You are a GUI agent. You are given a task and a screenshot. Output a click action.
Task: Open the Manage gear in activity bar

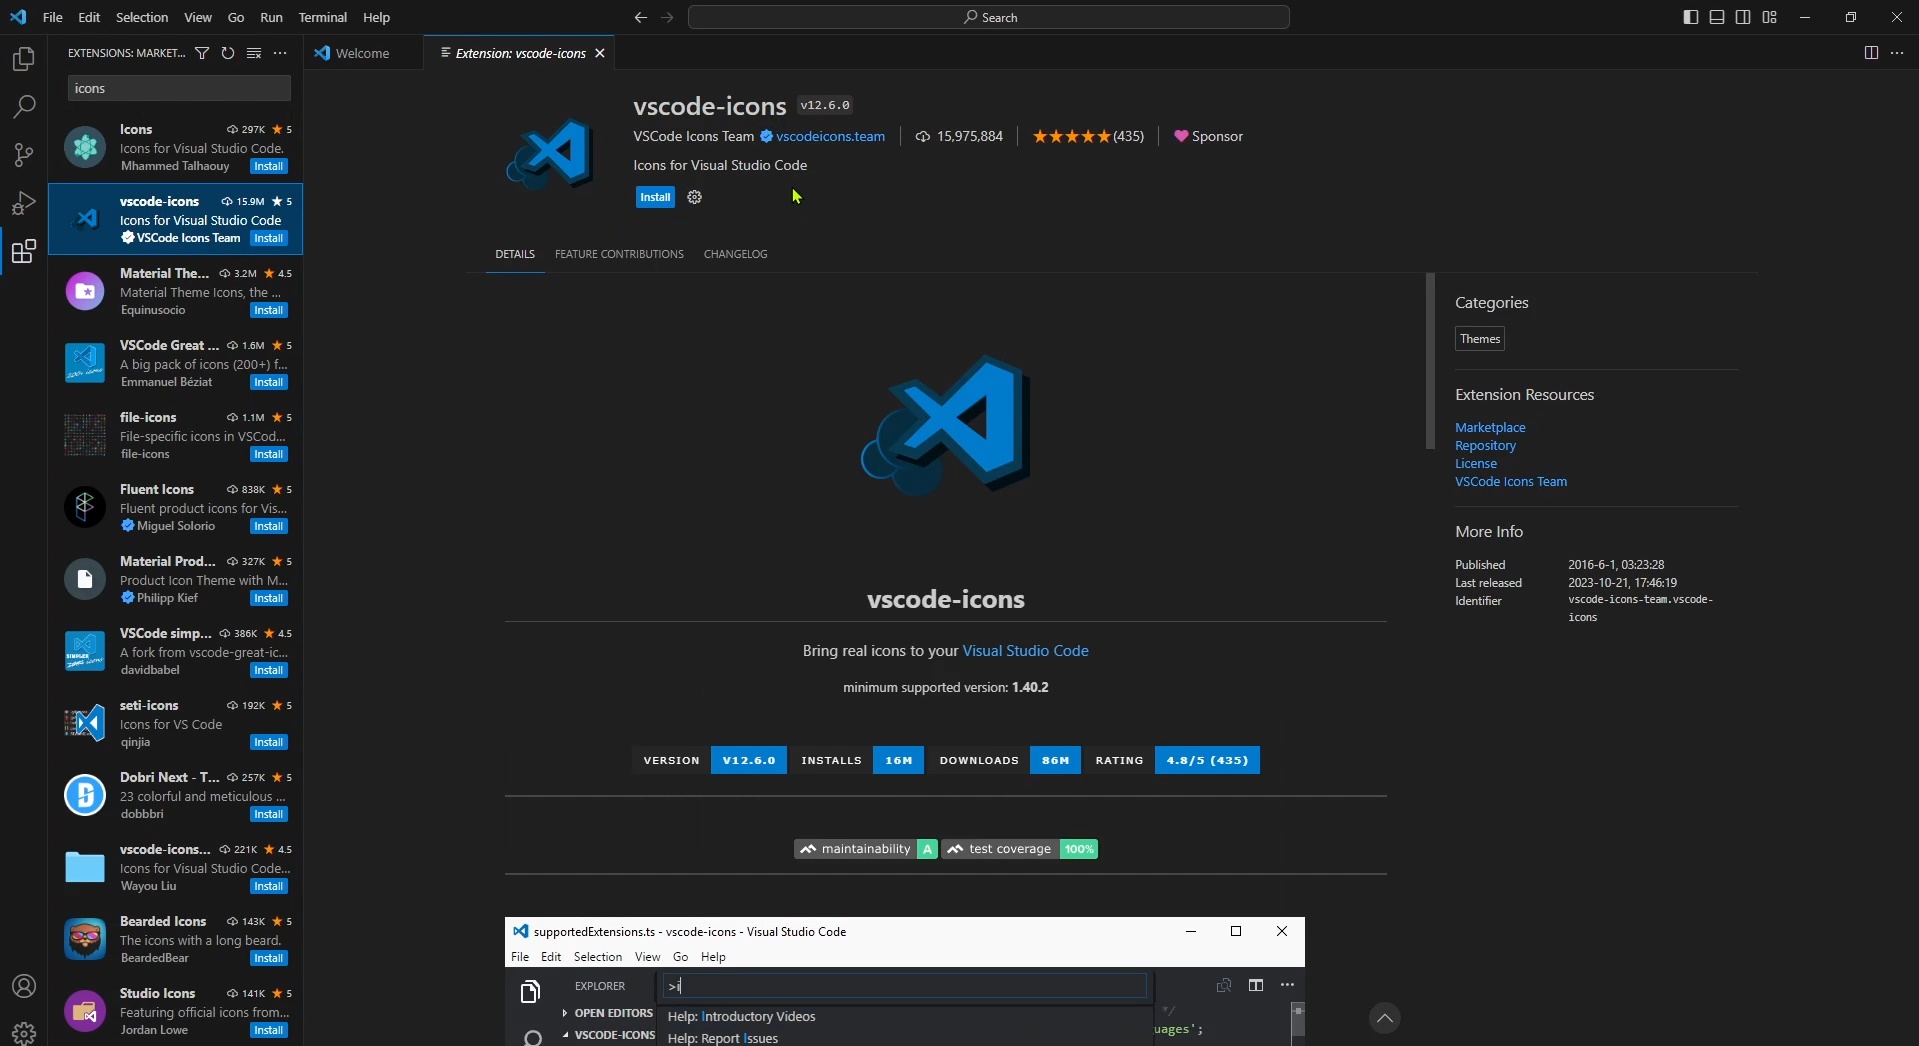pyautogui.click(x=23, y=1032)
